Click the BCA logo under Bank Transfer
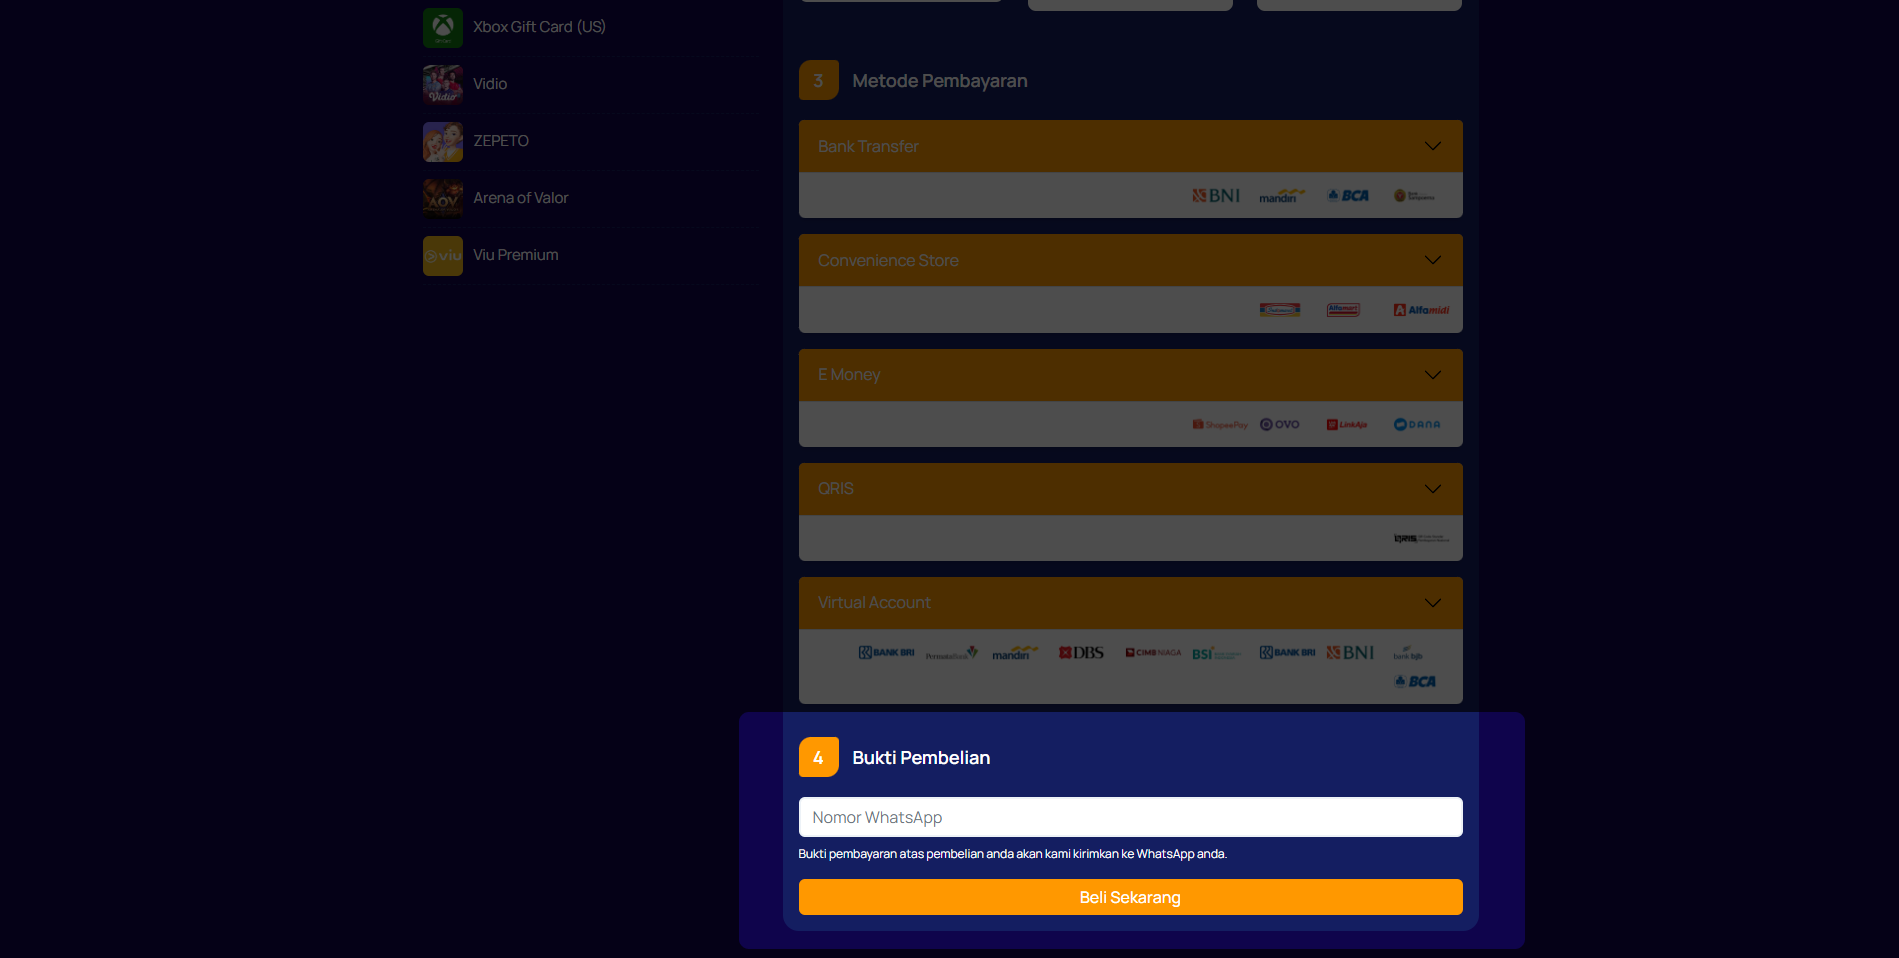The height and width of the screenshot is (958, 1899). pyautogui.click(x=1348, y=196)
